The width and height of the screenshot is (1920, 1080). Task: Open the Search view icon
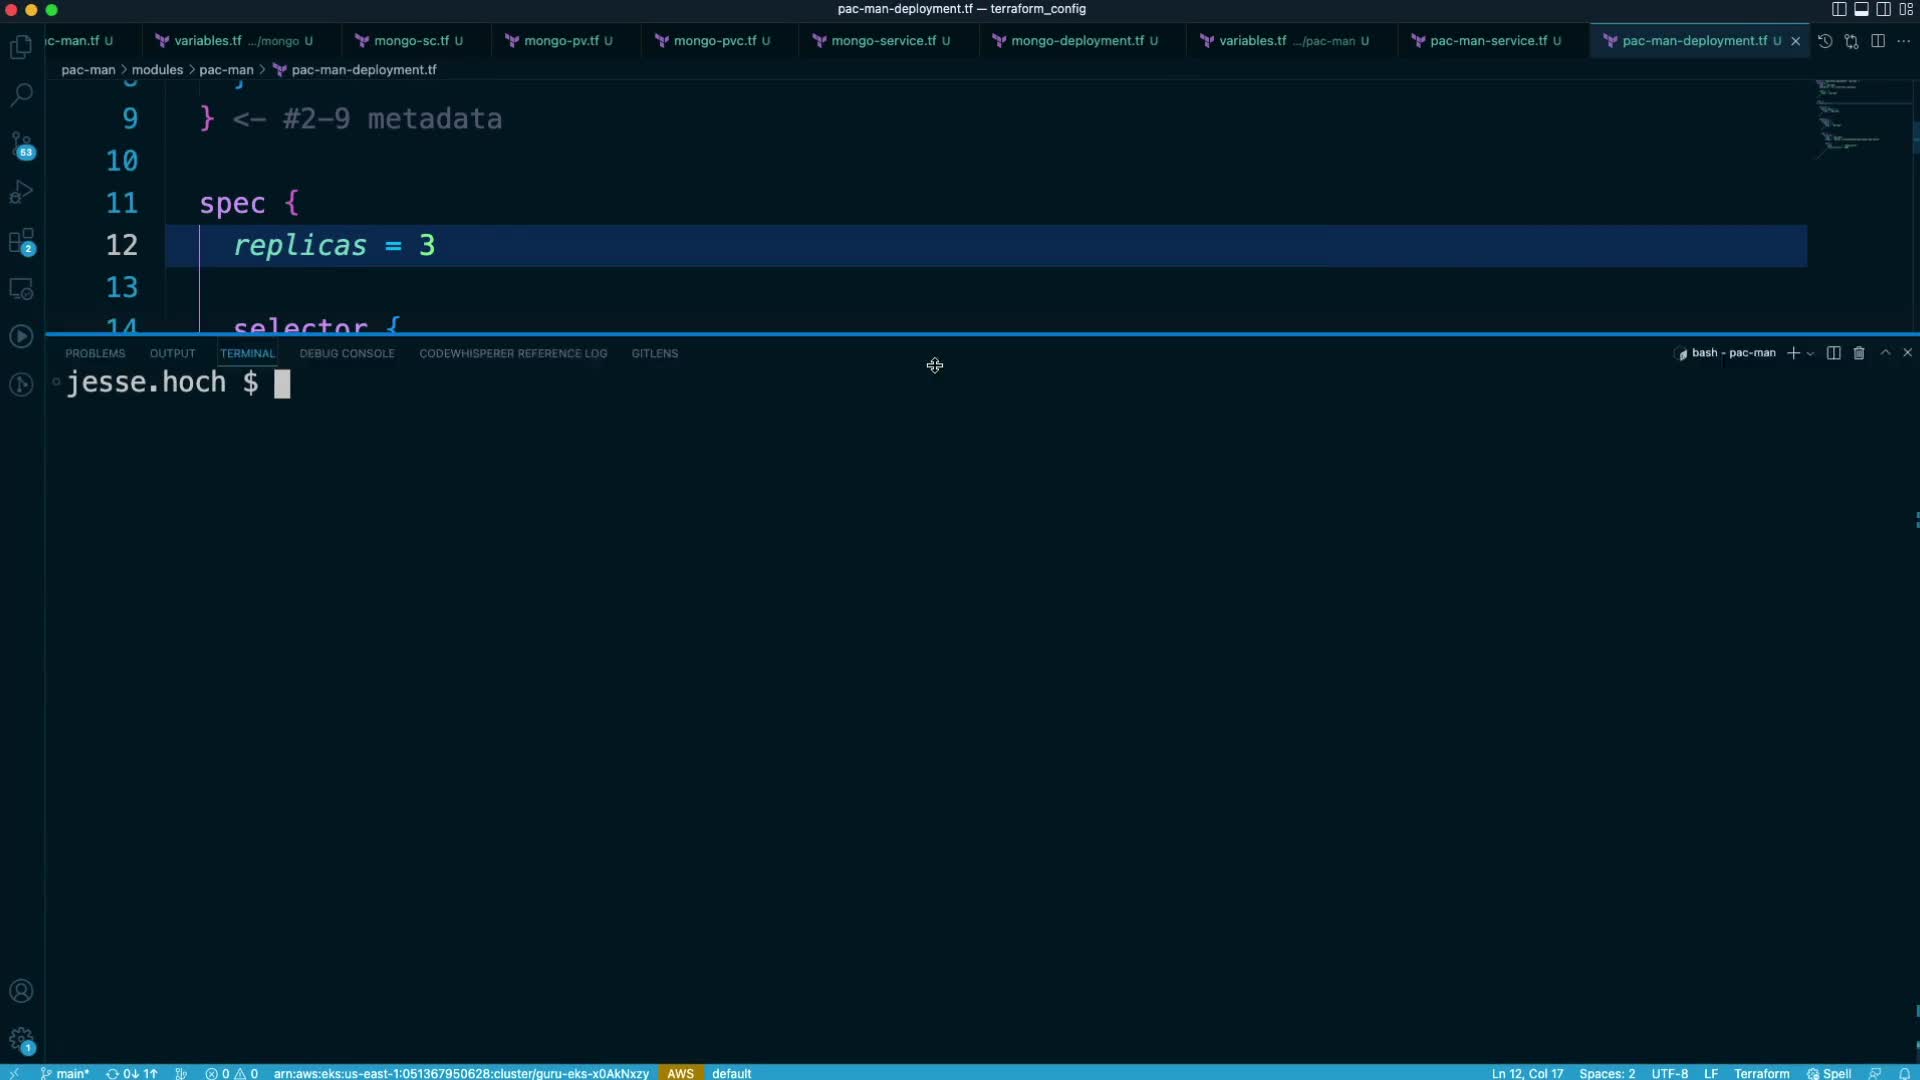point(21,95)
